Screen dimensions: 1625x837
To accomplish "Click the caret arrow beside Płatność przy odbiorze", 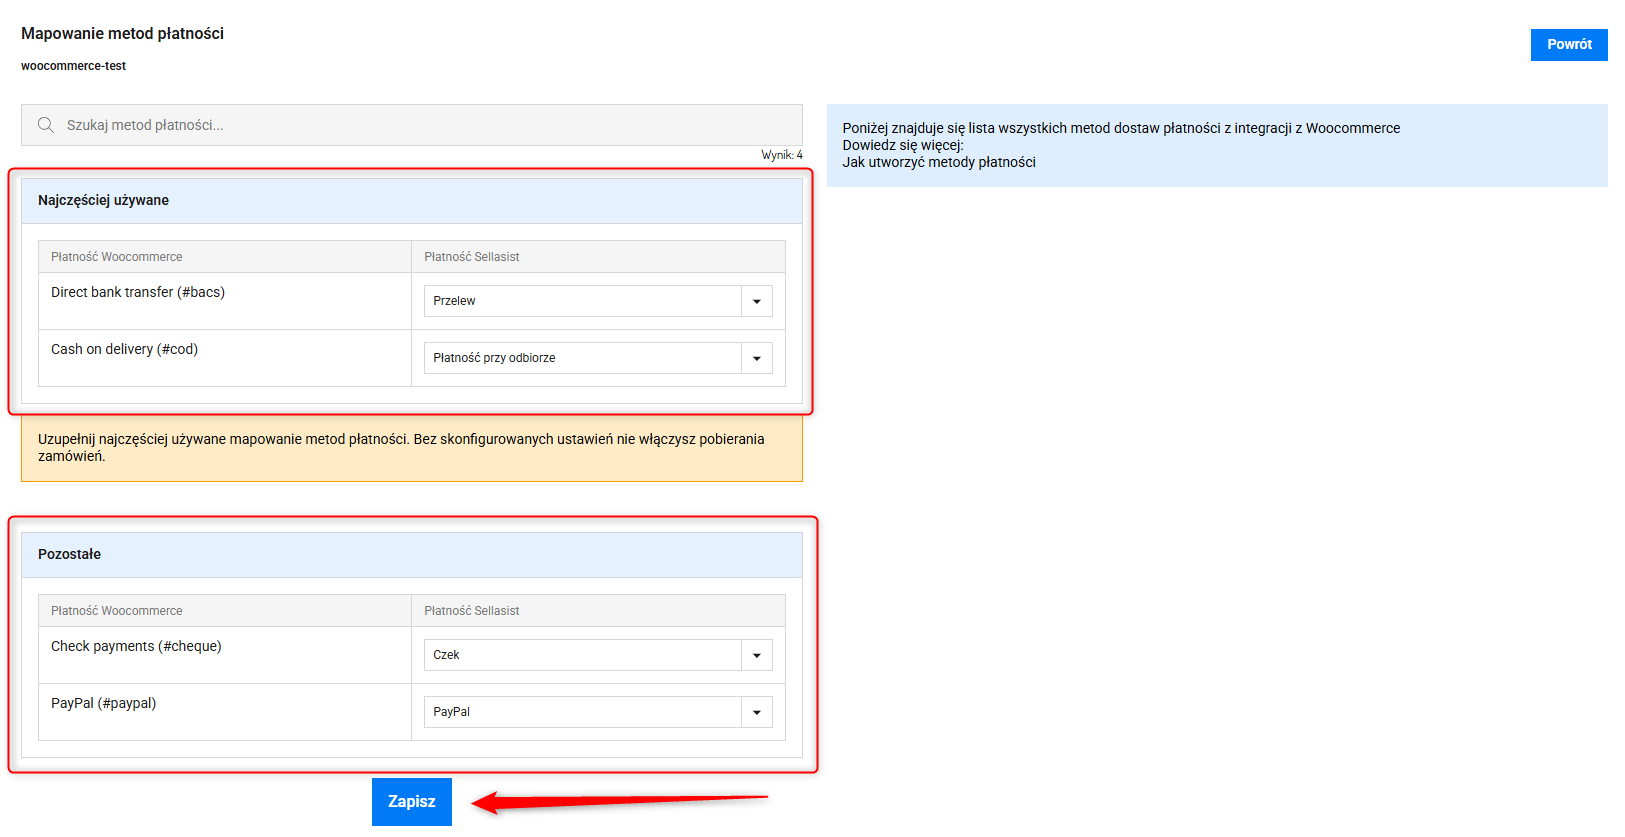I will tap(756, 358).
